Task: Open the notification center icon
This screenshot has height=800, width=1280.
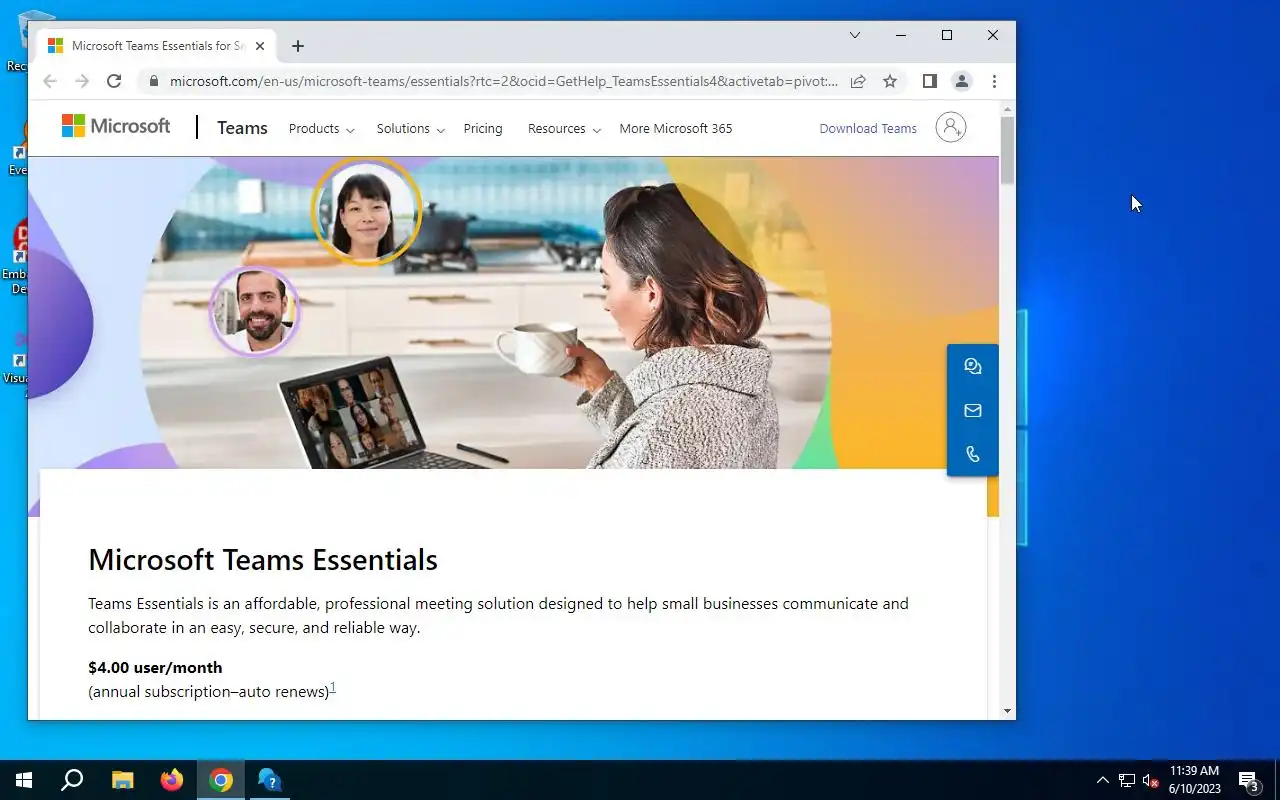Action: 1248,780
